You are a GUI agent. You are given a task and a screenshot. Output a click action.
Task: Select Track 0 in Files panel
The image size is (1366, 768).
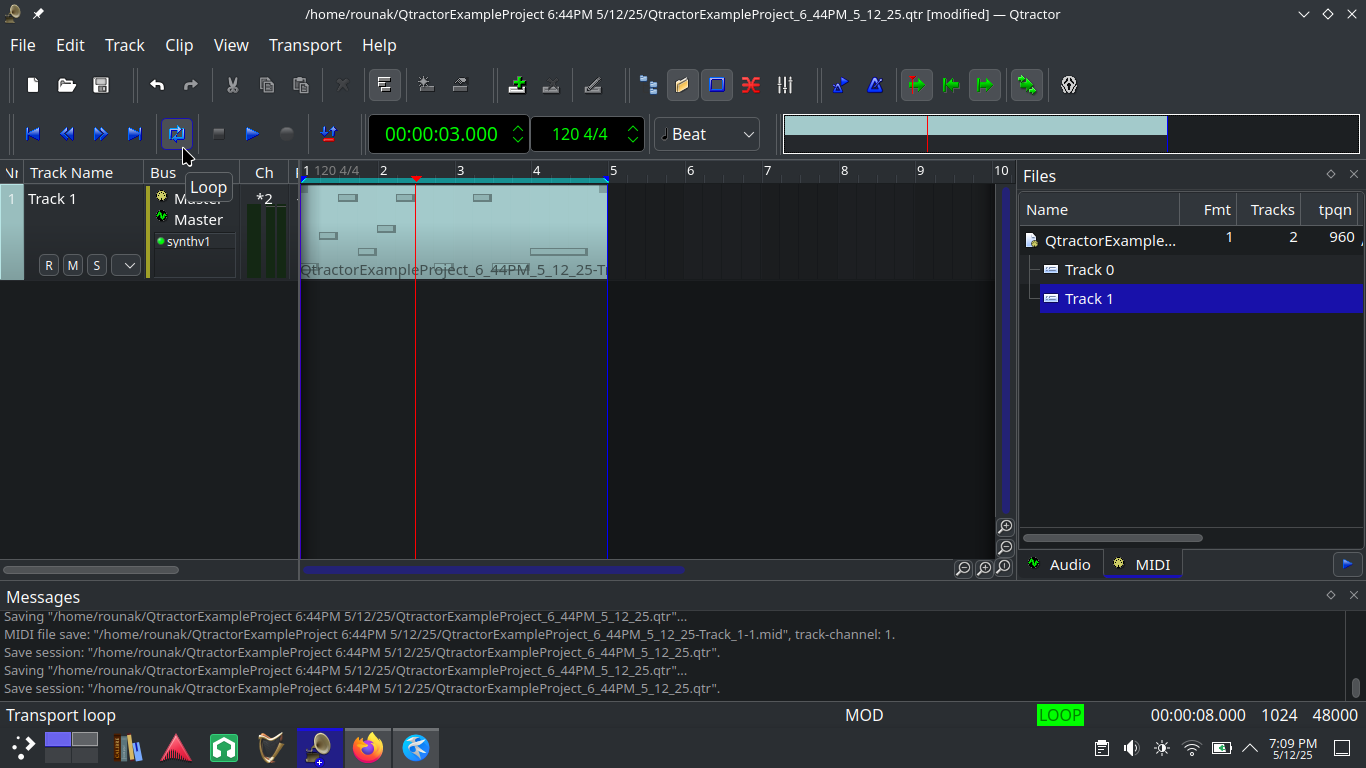1088,270
